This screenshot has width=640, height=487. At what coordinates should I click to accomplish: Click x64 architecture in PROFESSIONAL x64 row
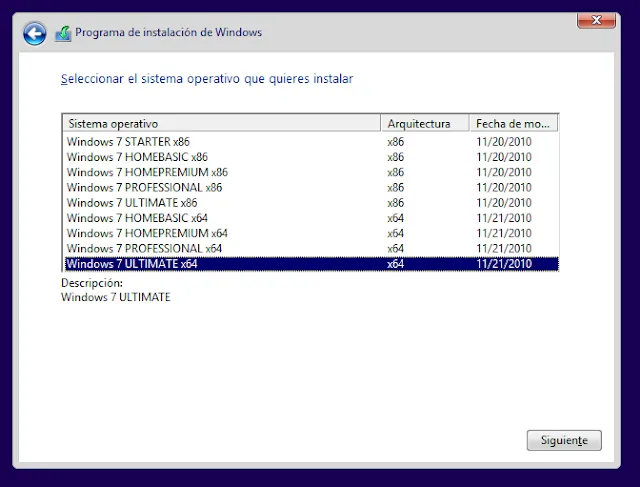click(x=396, y=248)
